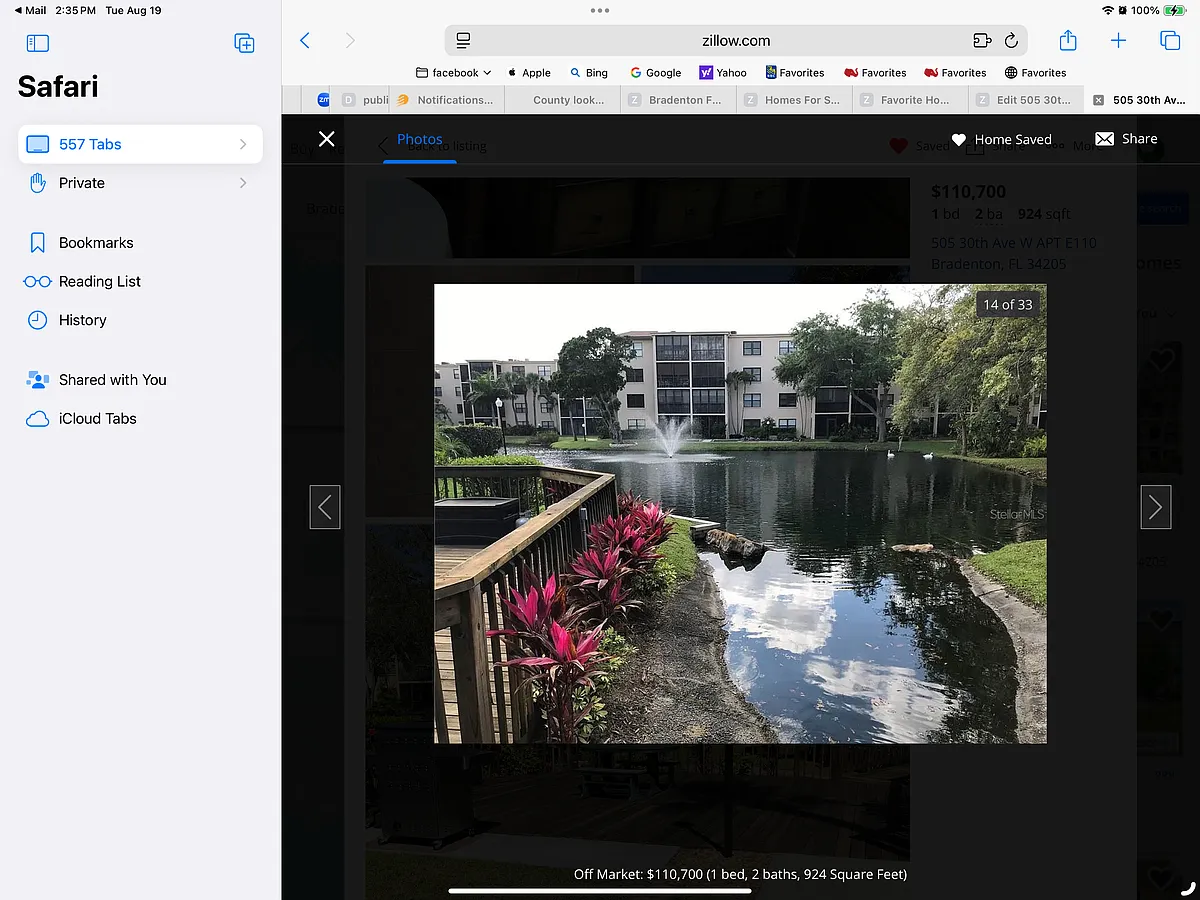Open the tab overview icon
1200x900 pixels.
[x=1170, y=41]
